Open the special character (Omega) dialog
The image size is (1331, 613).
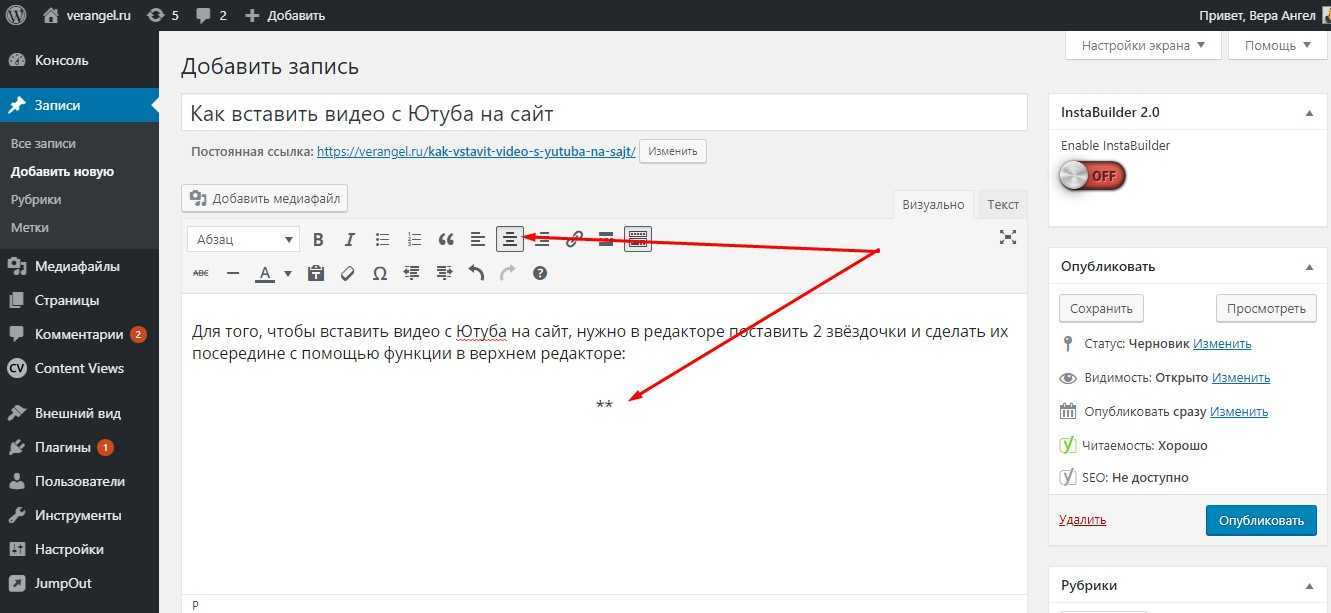point(380,273)
